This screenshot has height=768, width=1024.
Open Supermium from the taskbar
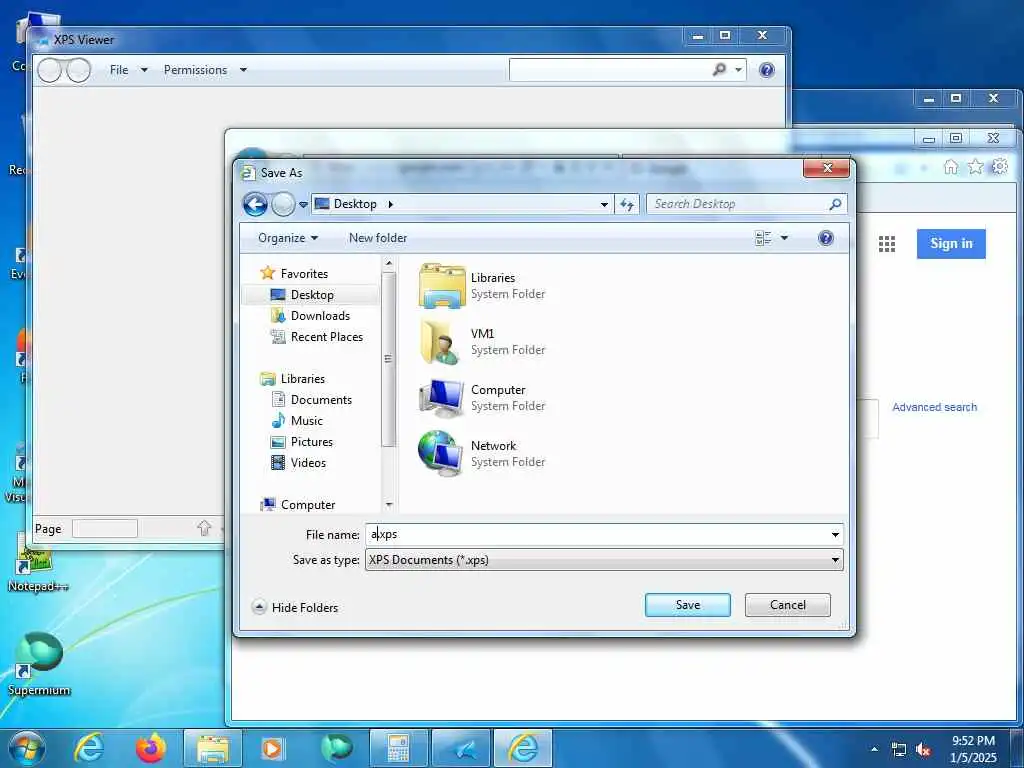coord(337,748)
